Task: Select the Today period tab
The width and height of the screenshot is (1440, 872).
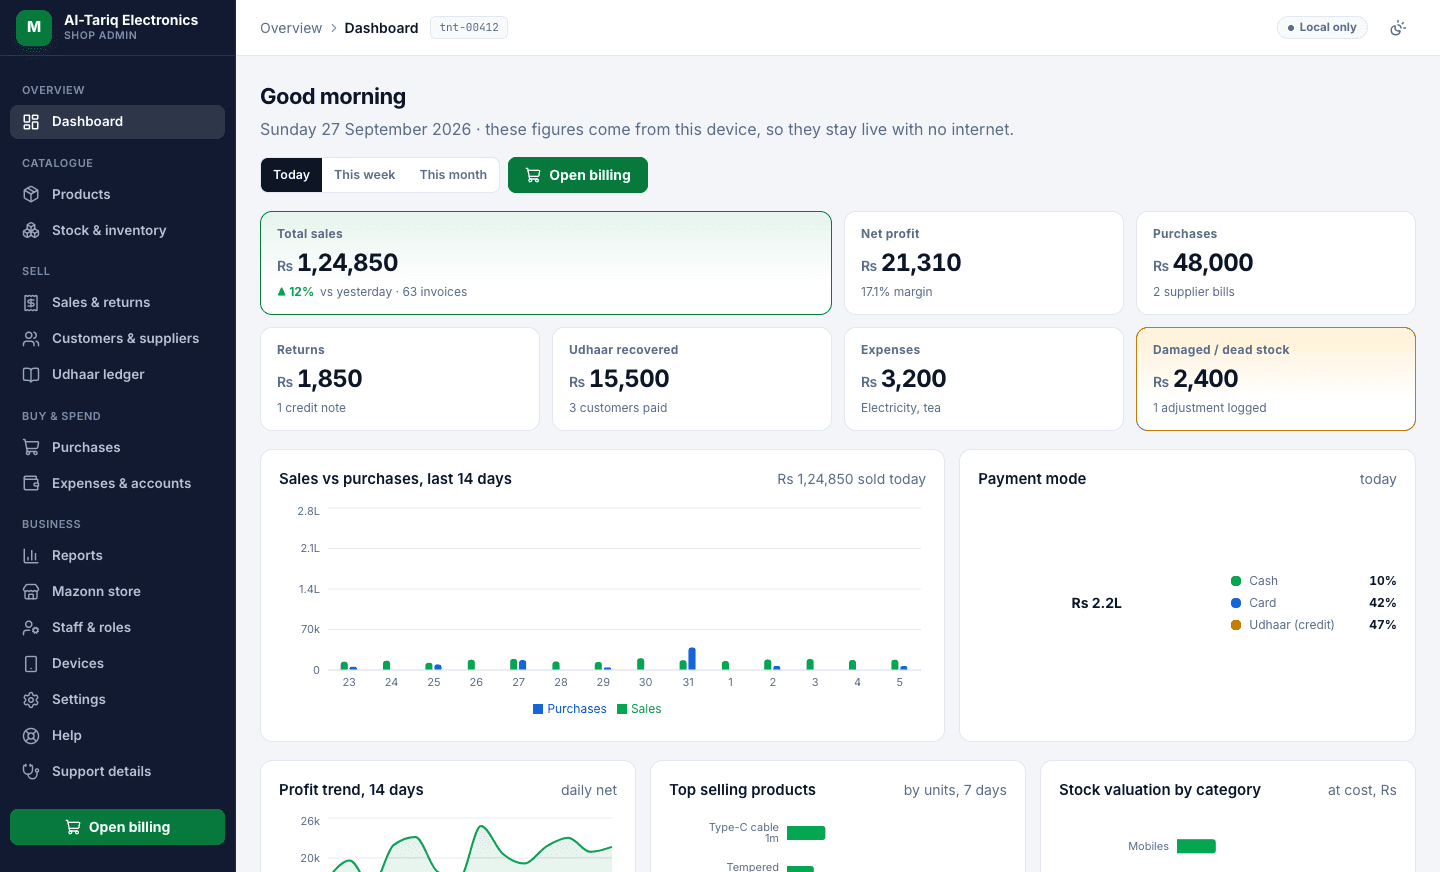Action: click(292, 175)
